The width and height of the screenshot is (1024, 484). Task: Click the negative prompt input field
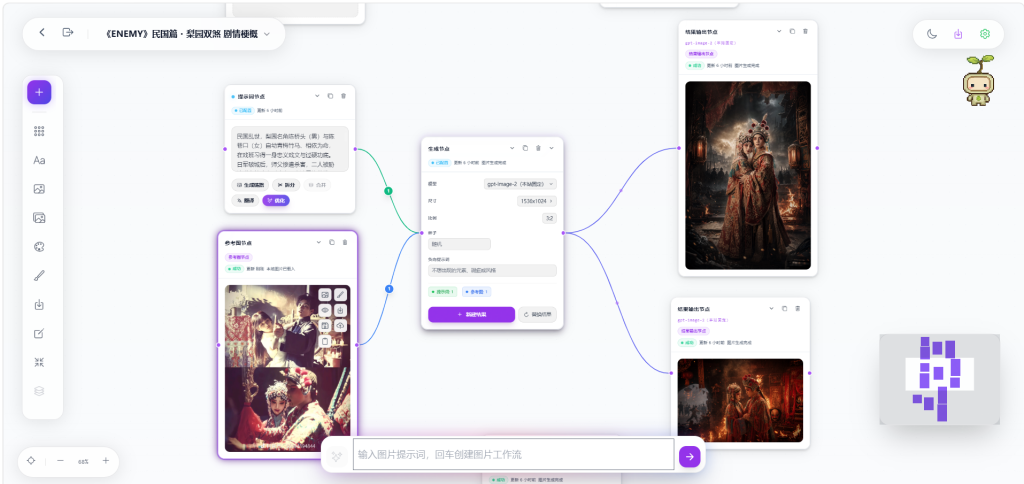492,270
